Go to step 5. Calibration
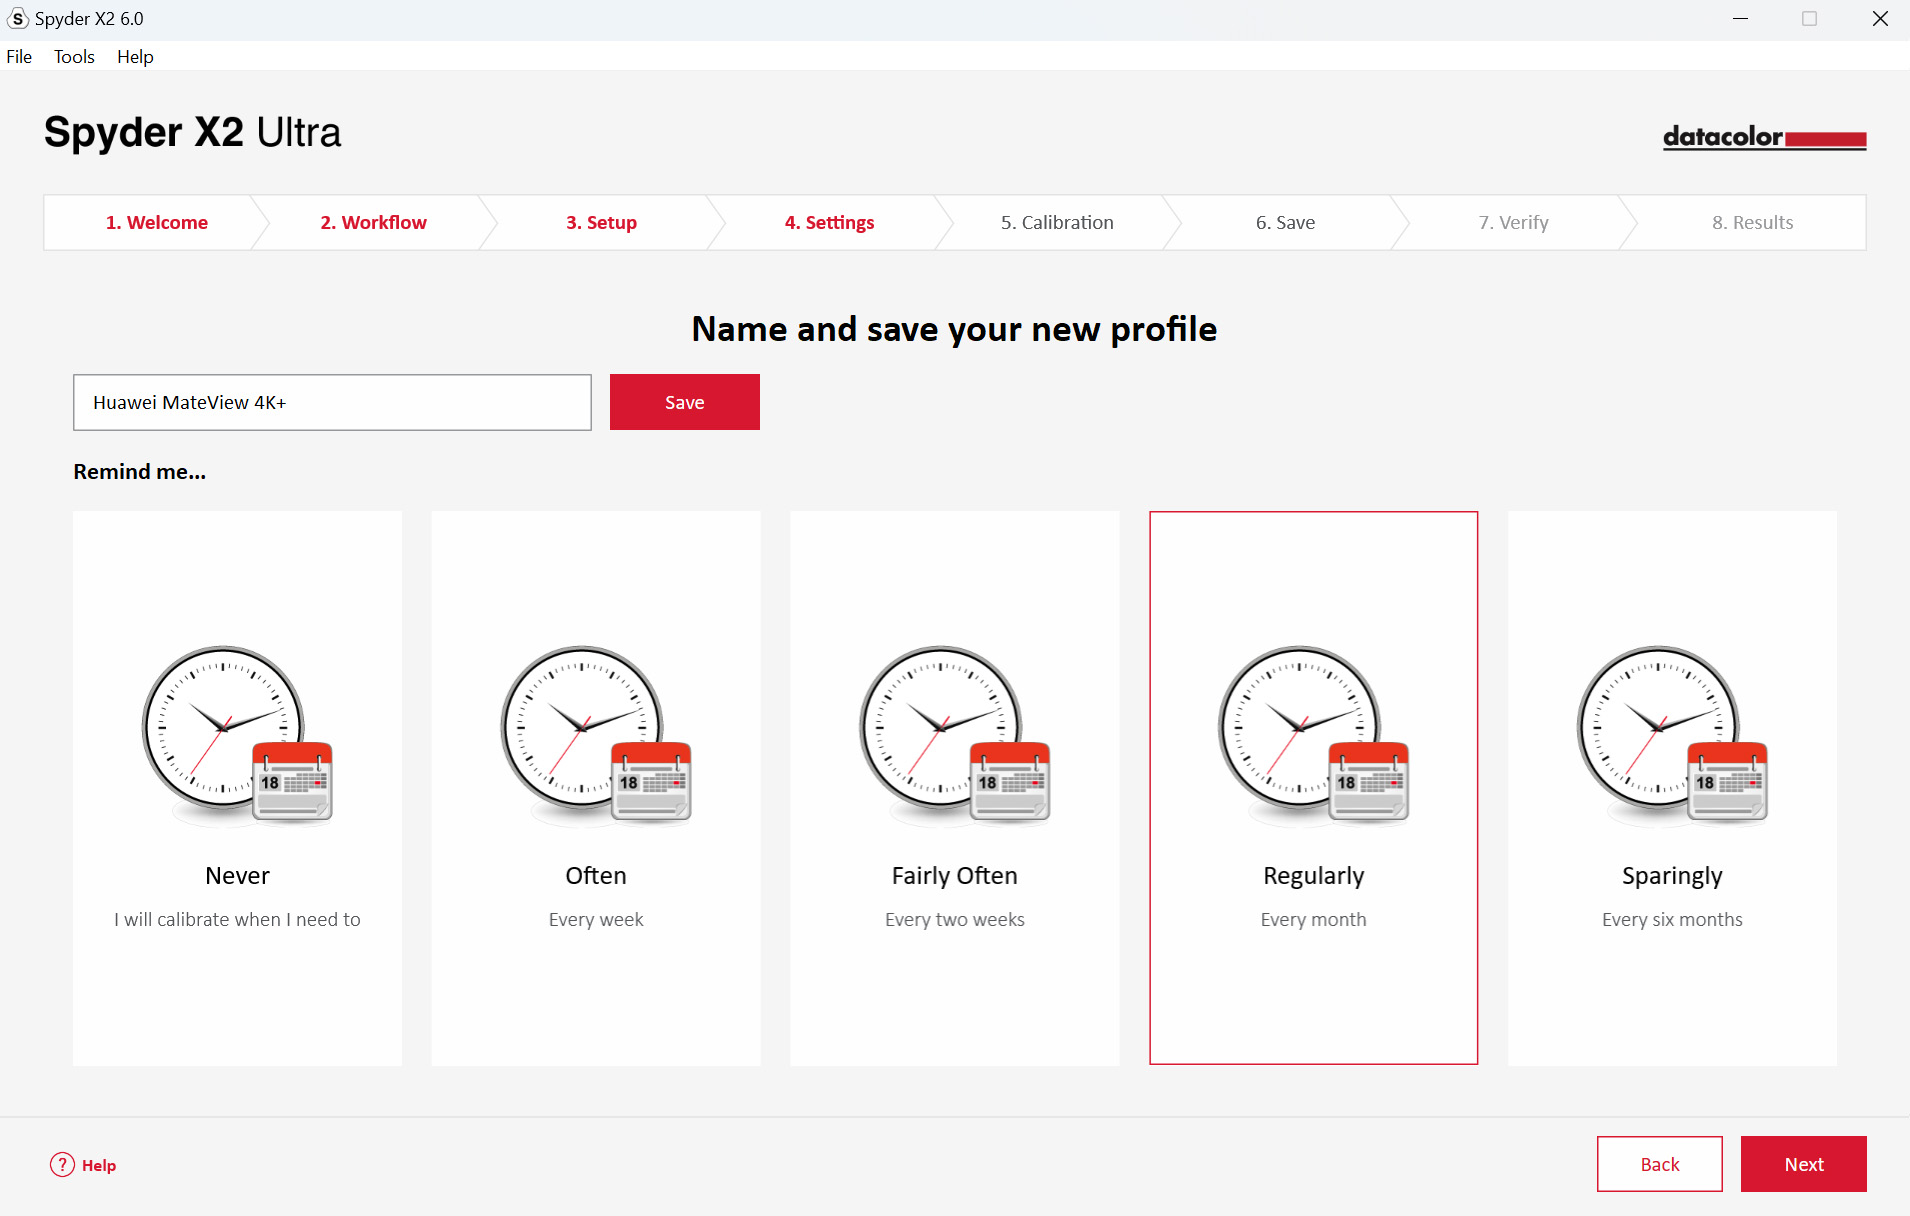 click(1057, 222)
